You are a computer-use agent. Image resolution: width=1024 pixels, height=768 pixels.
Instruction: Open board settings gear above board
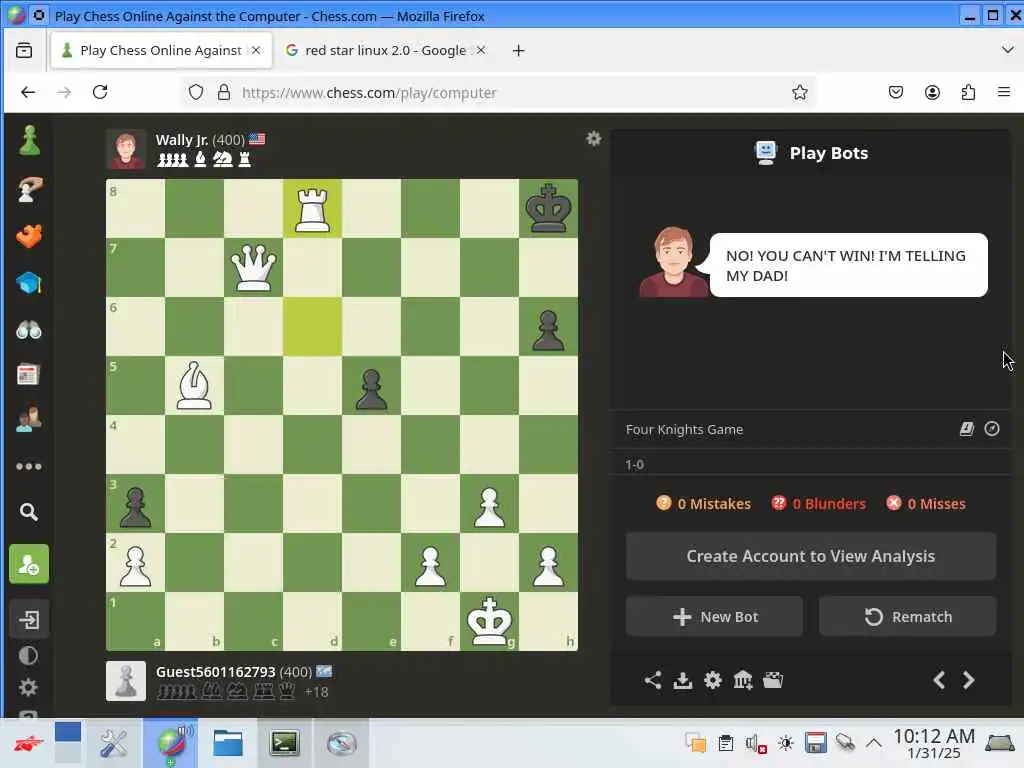click(x=593, y=138)
